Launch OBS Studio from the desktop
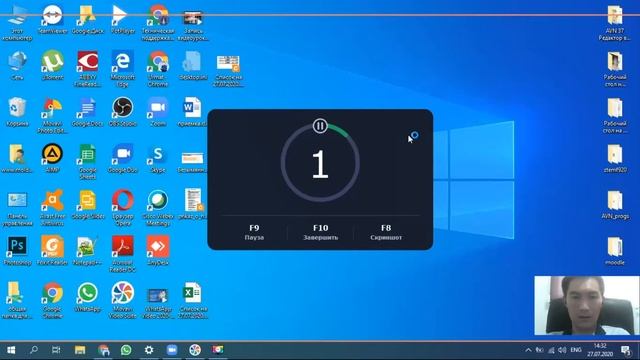640x360 pixels. (122, 111)
